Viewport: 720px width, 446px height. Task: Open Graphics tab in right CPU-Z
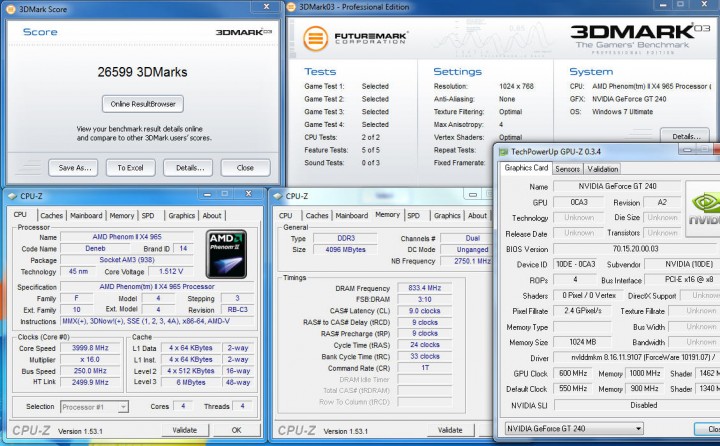pyautogui.click(x=447, y=215)
